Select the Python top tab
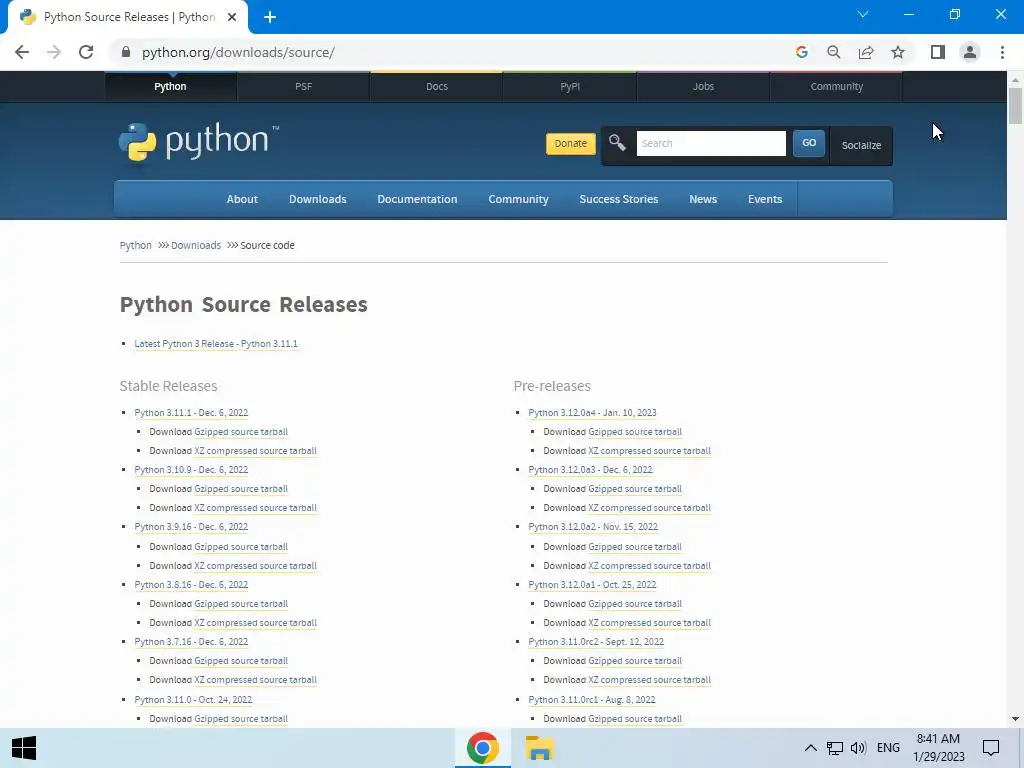The image size is (1024, 768). click(x=170, y=86)
